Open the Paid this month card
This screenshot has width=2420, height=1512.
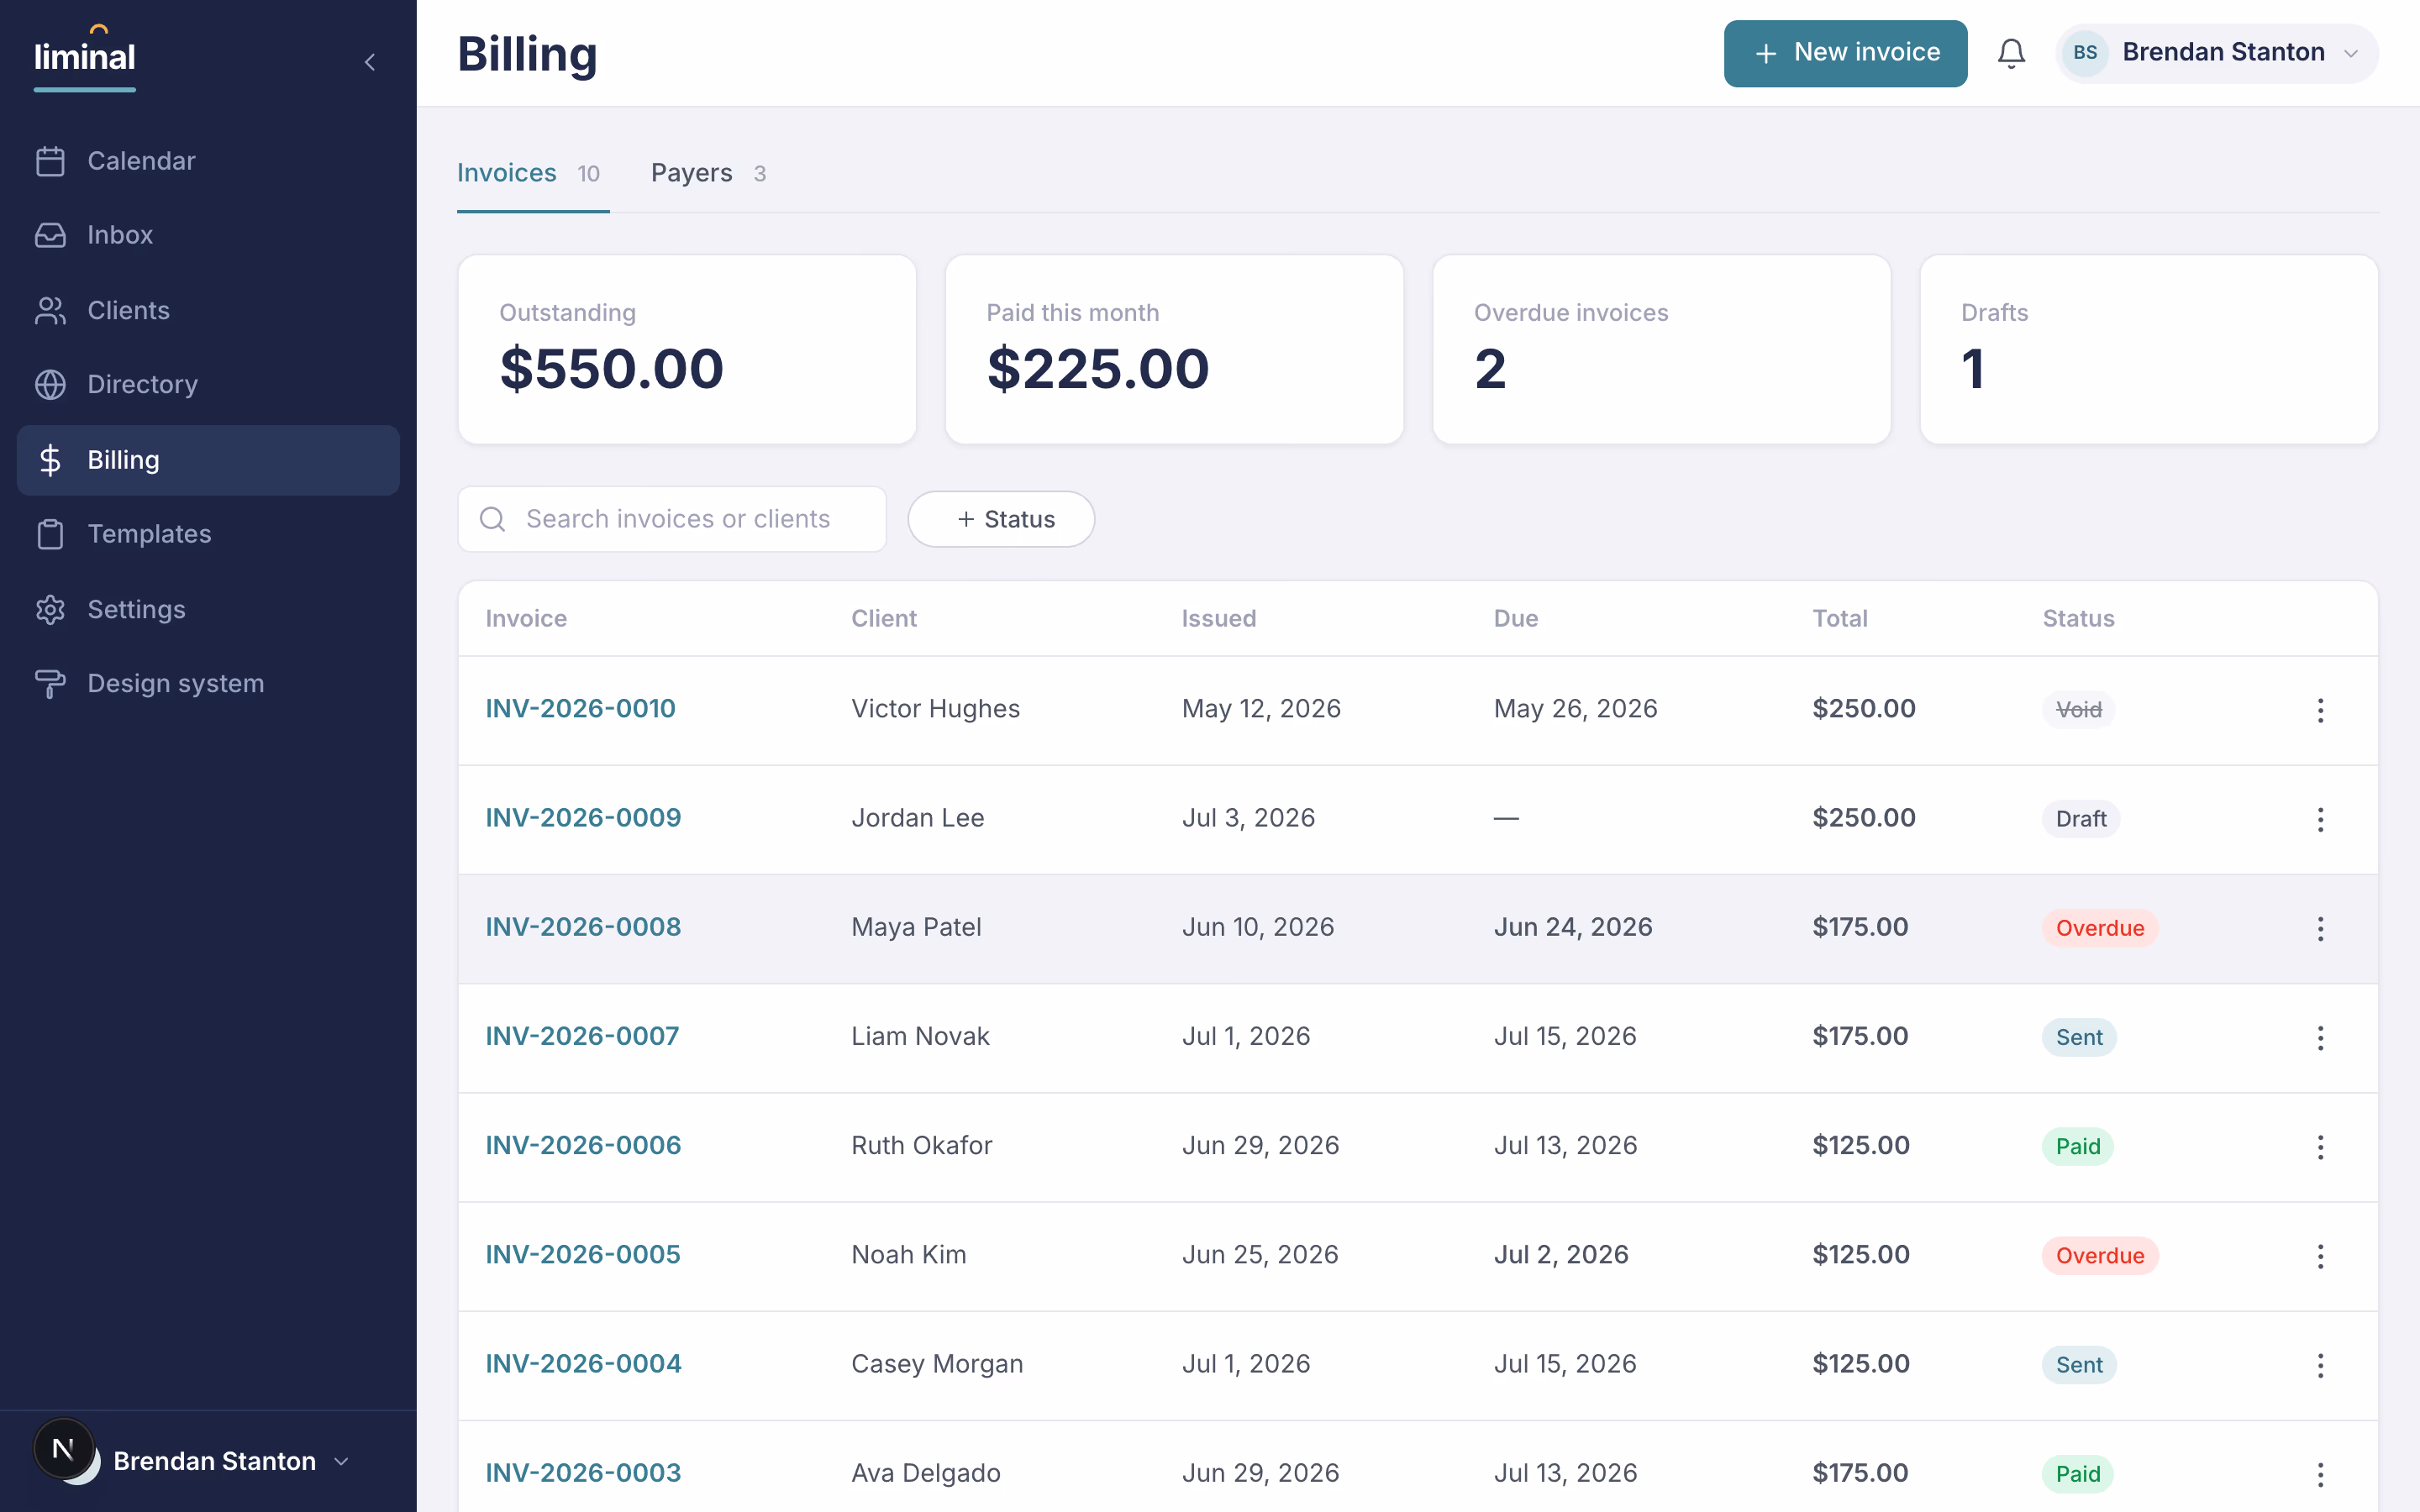click(x=1174, y=349)
